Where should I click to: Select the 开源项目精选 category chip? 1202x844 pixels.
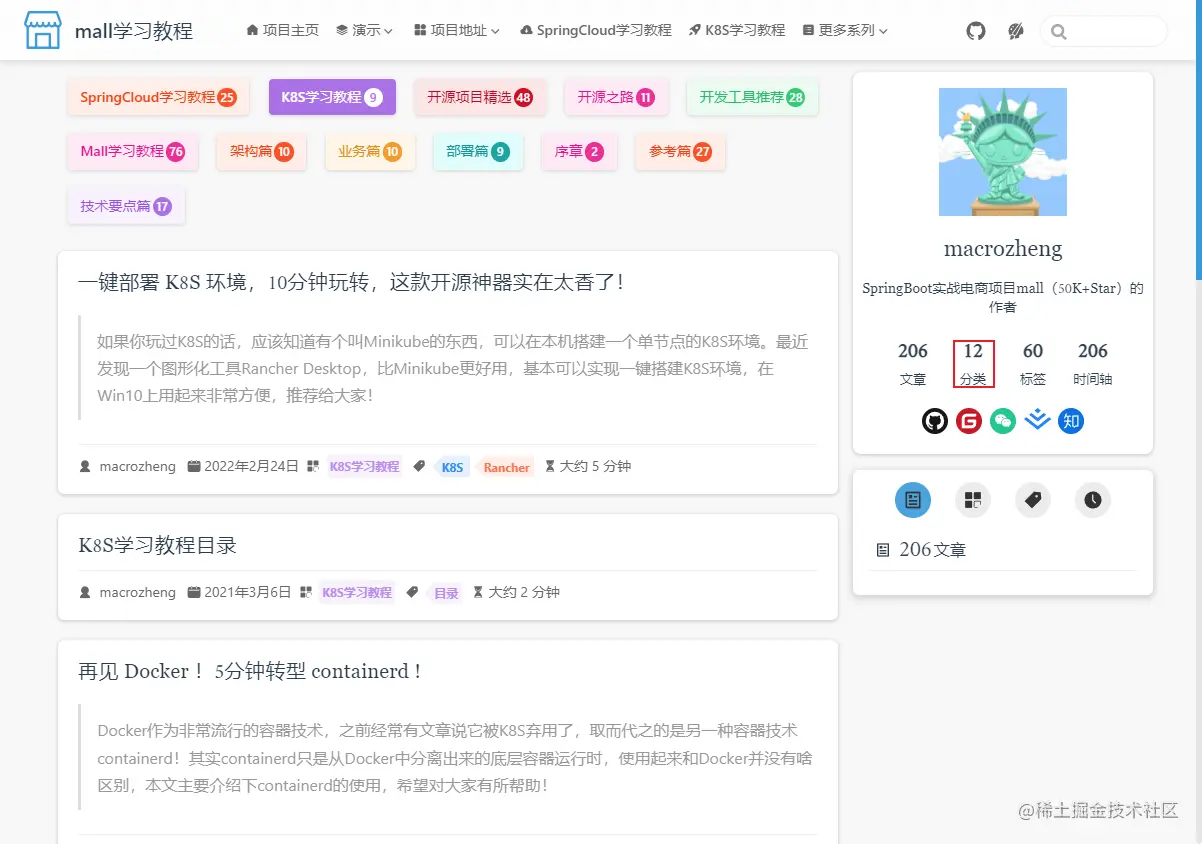click(x=480, y=97)
